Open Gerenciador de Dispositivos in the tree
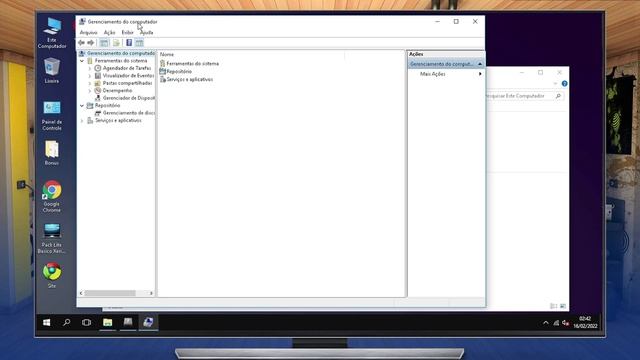640x360 pixels. [x=129, y=98]
